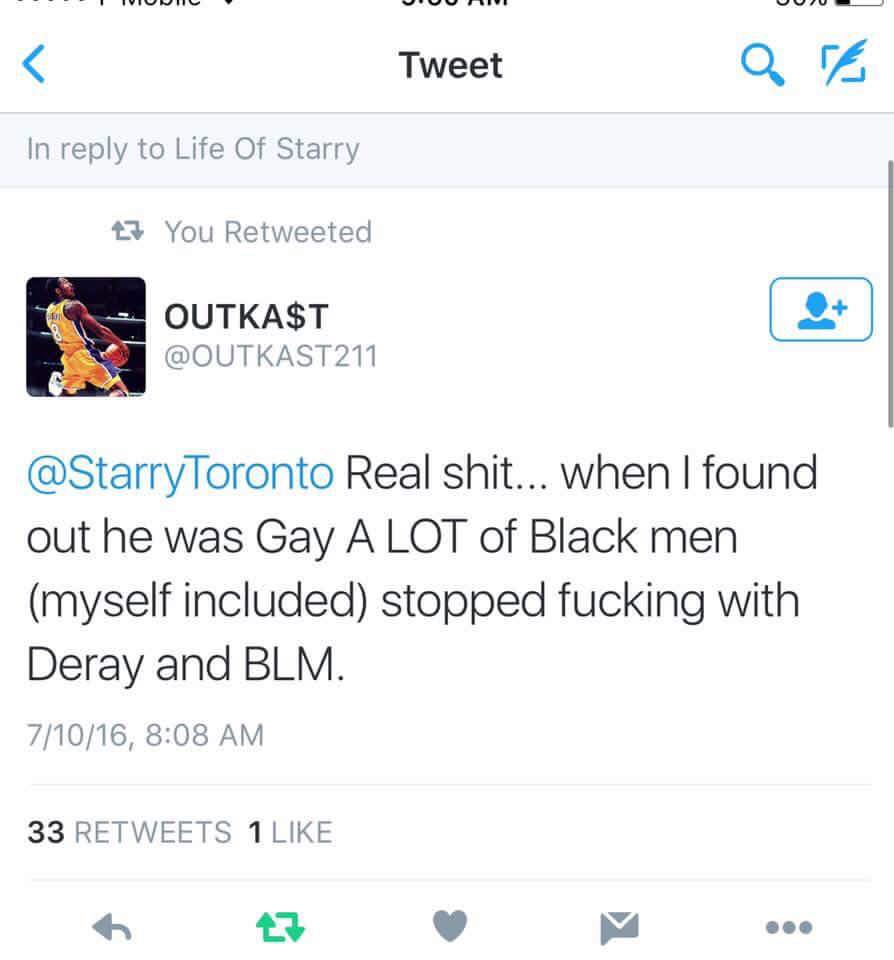Viewport: 894px width, 960px height.
Task: Click the scrollbar on the right edge
Action: (889, 290)
